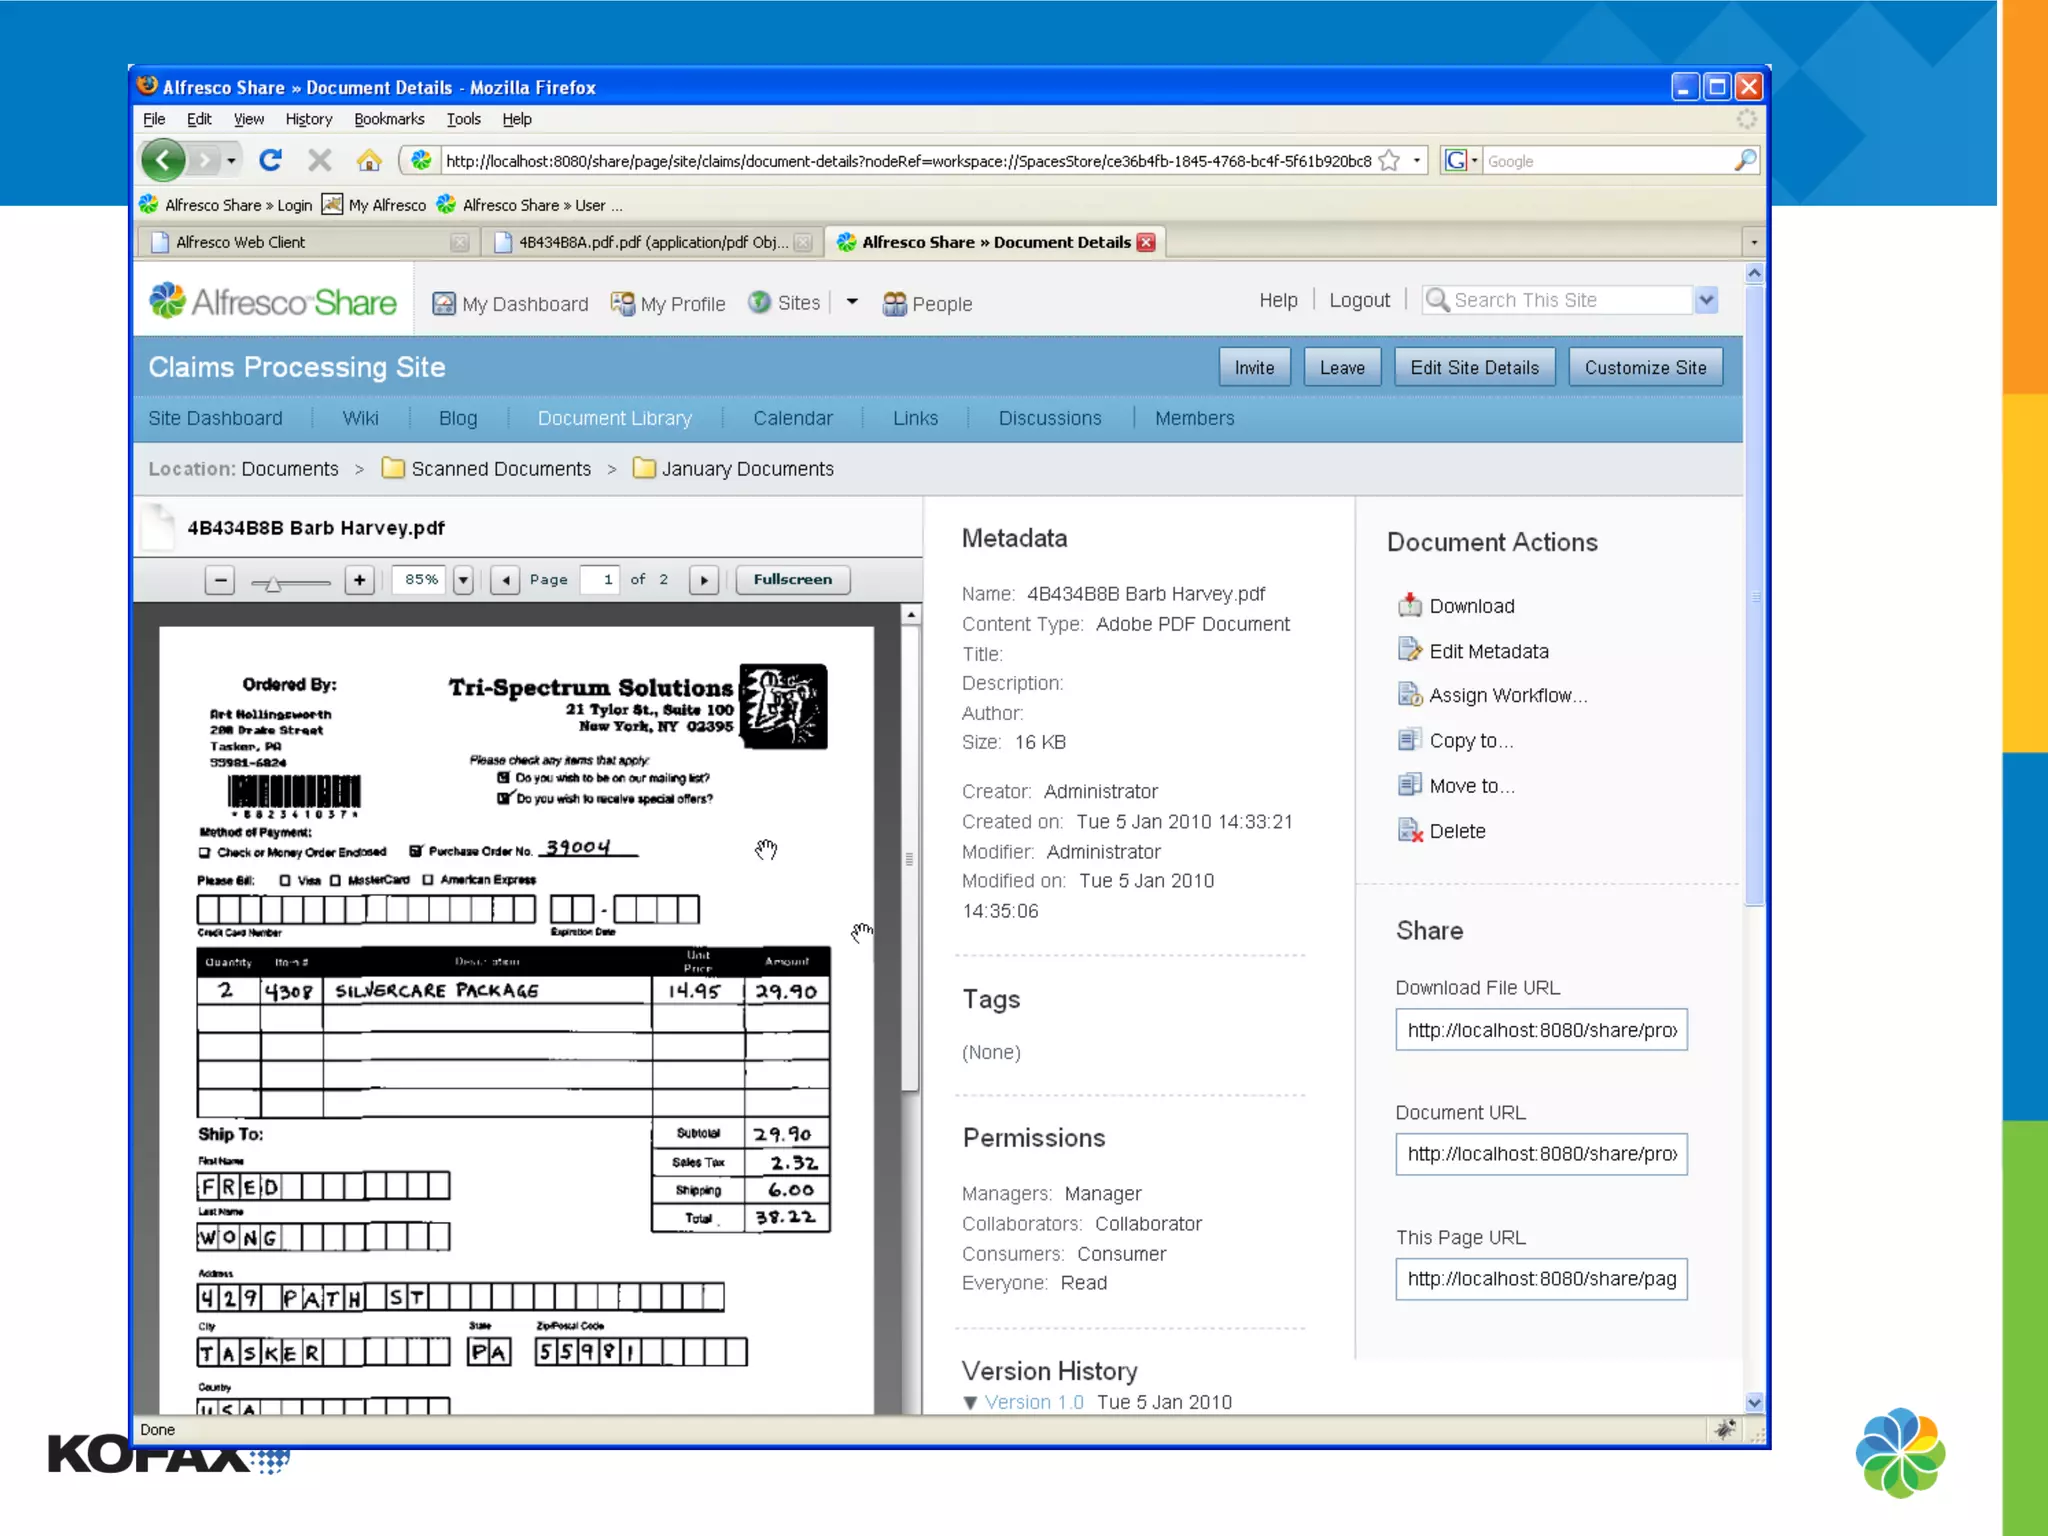Open the 85% zoom level dropdown
2048x1536 pixels.
[462, 579]
